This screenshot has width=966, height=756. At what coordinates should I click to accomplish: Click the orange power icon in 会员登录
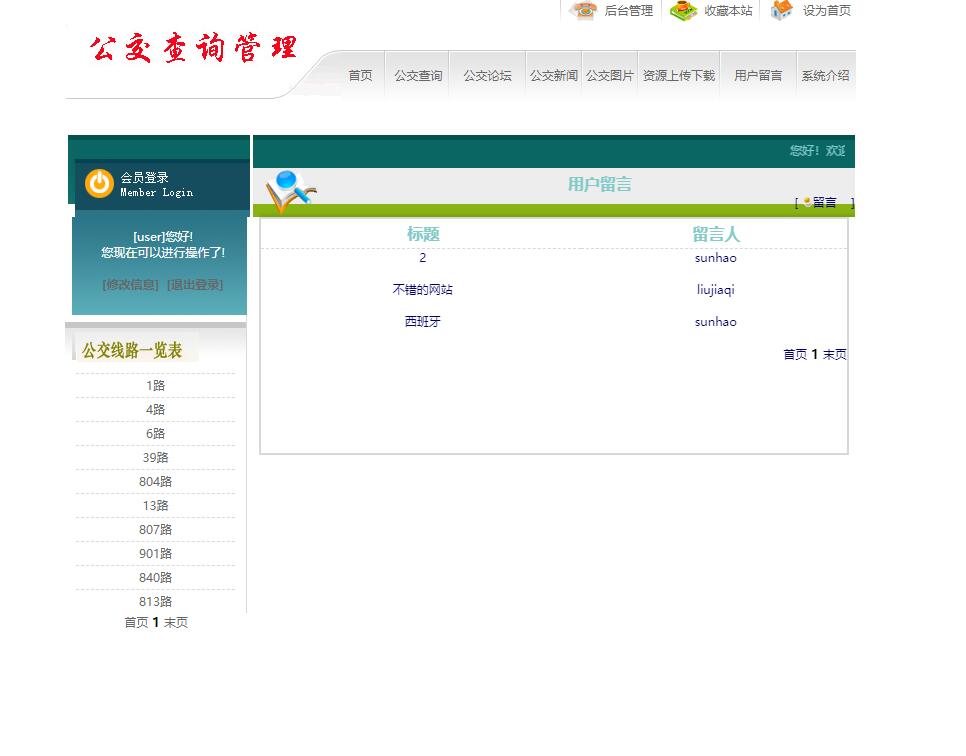tap(99, 184)
